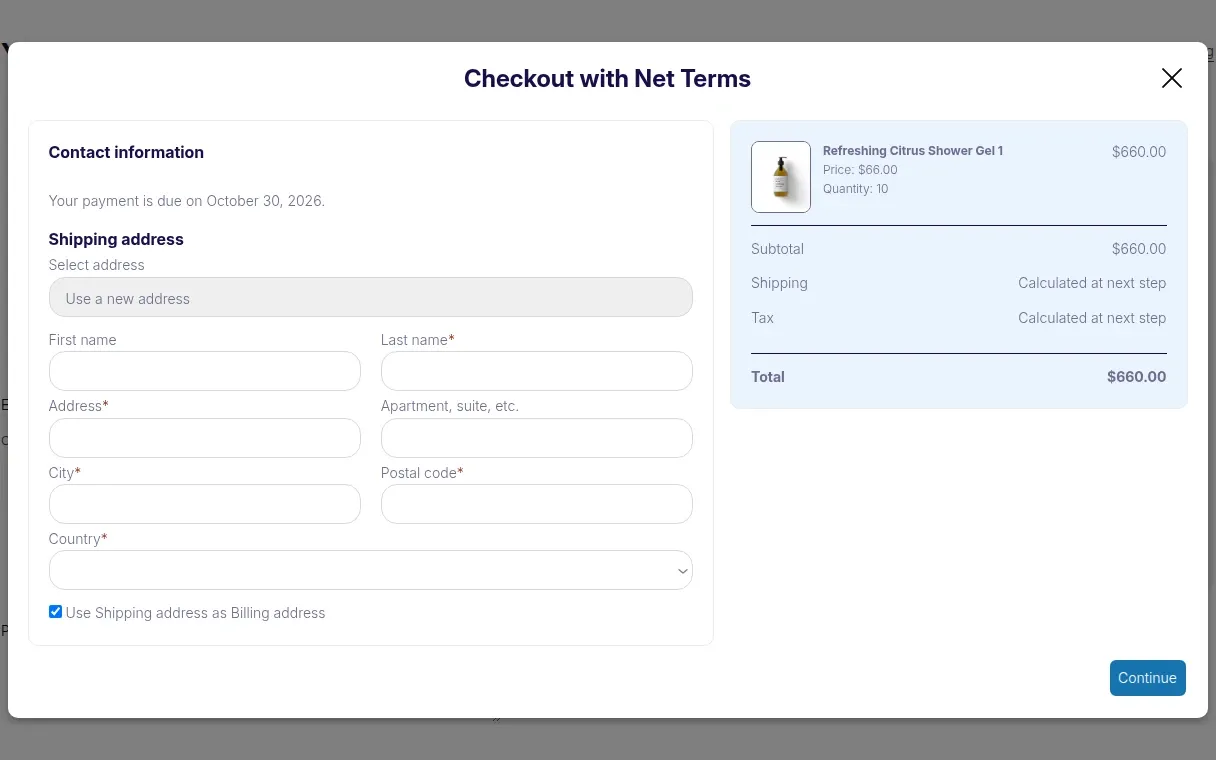Click the Shipping address heading
The height and width of the screenshot is (760, 1216).
(x=116, y=239)
